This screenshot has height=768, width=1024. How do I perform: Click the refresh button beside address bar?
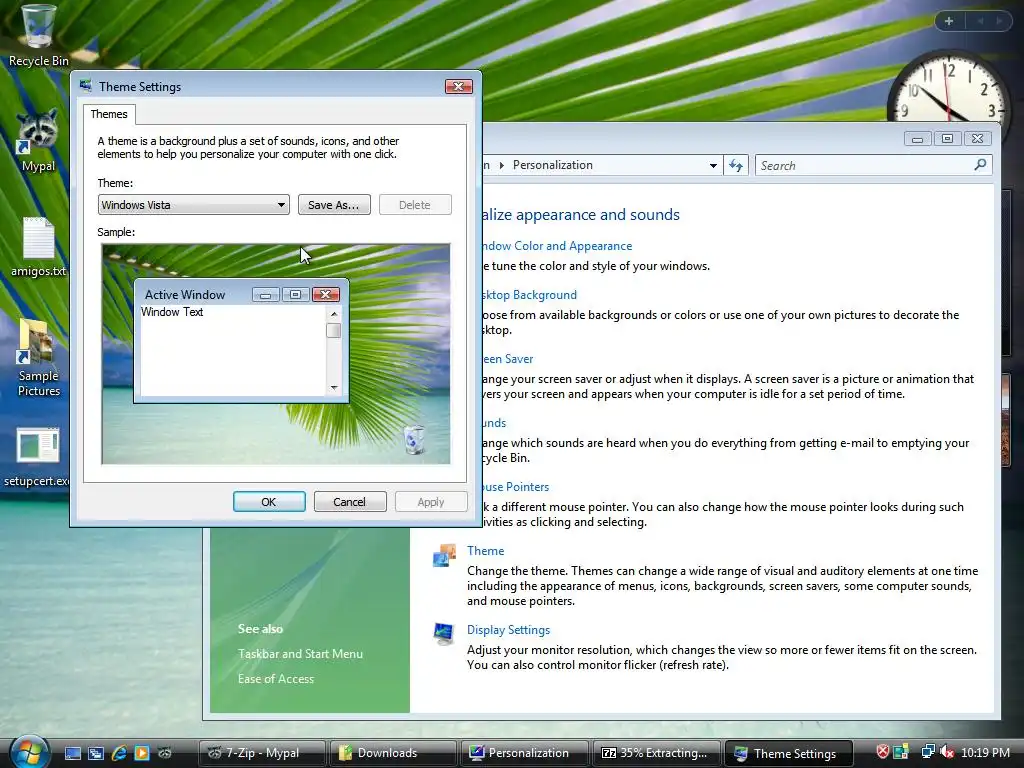[736, 165]
